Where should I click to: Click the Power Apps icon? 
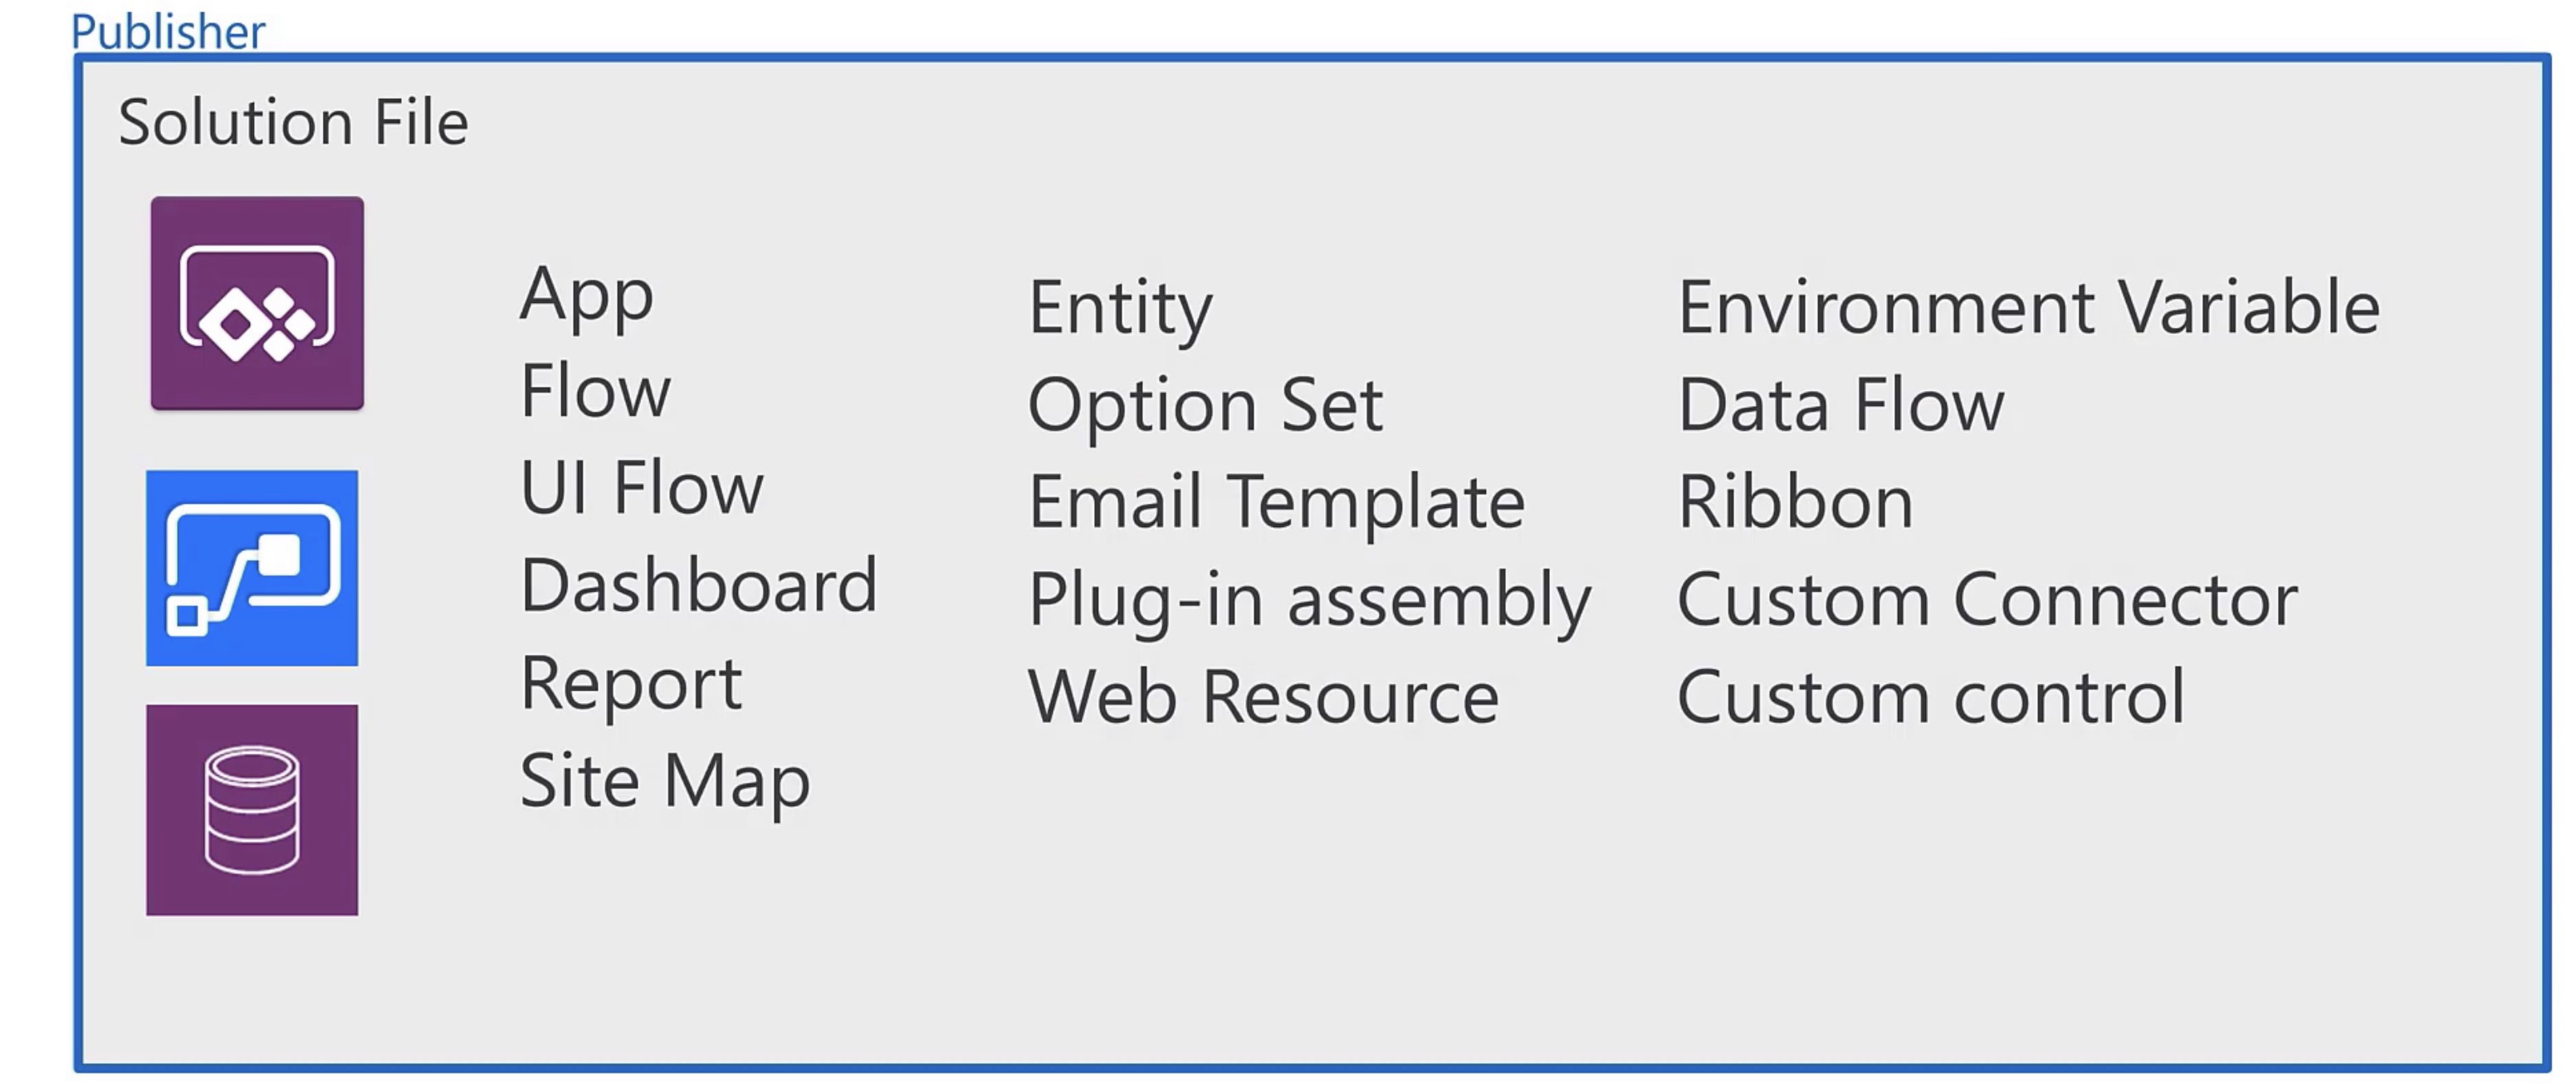257,303
